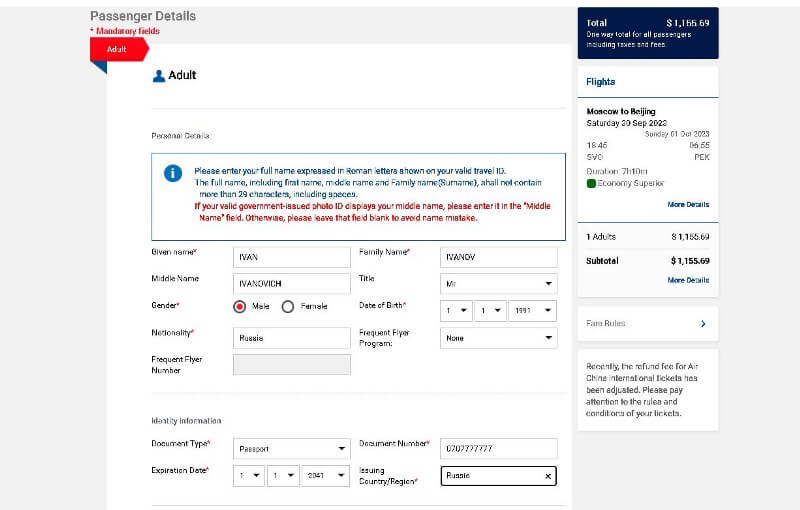Viewport: 800px width, 510px height.
Task: Select the Female gender radio button
Action: tap(288, 307)
